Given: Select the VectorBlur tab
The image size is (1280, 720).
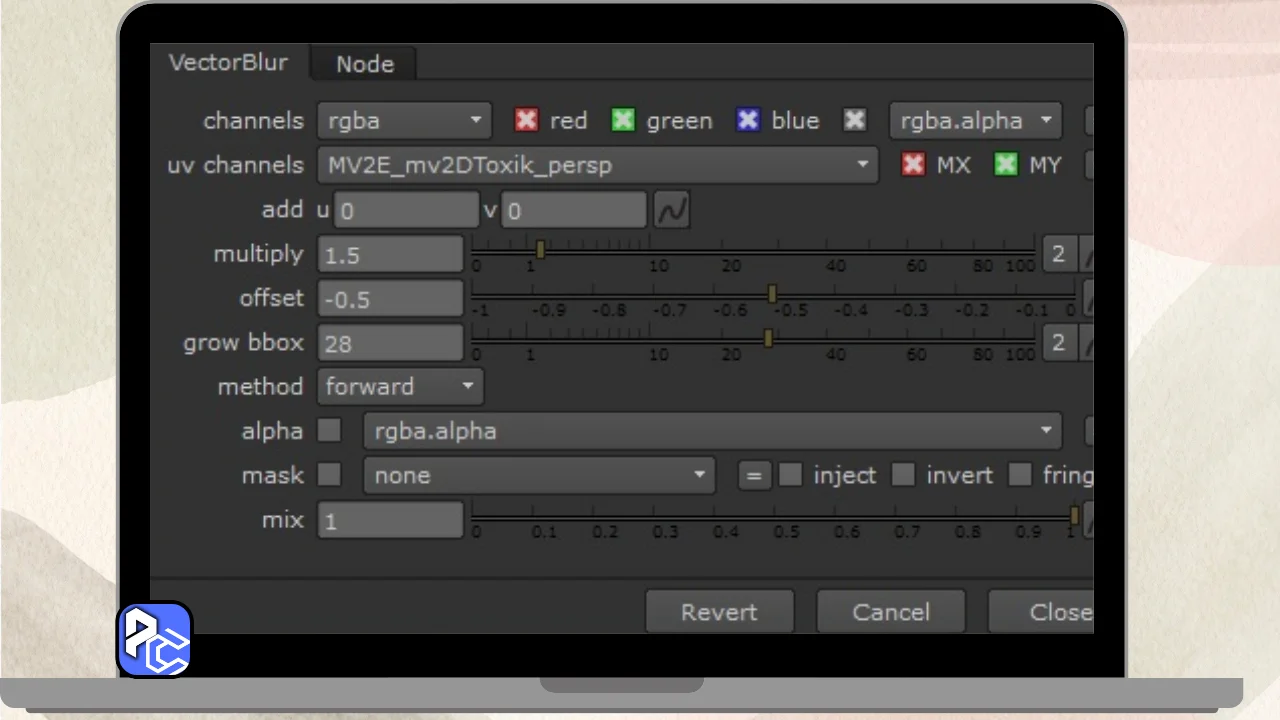Looking at the screenshot, I should [228, 62].
